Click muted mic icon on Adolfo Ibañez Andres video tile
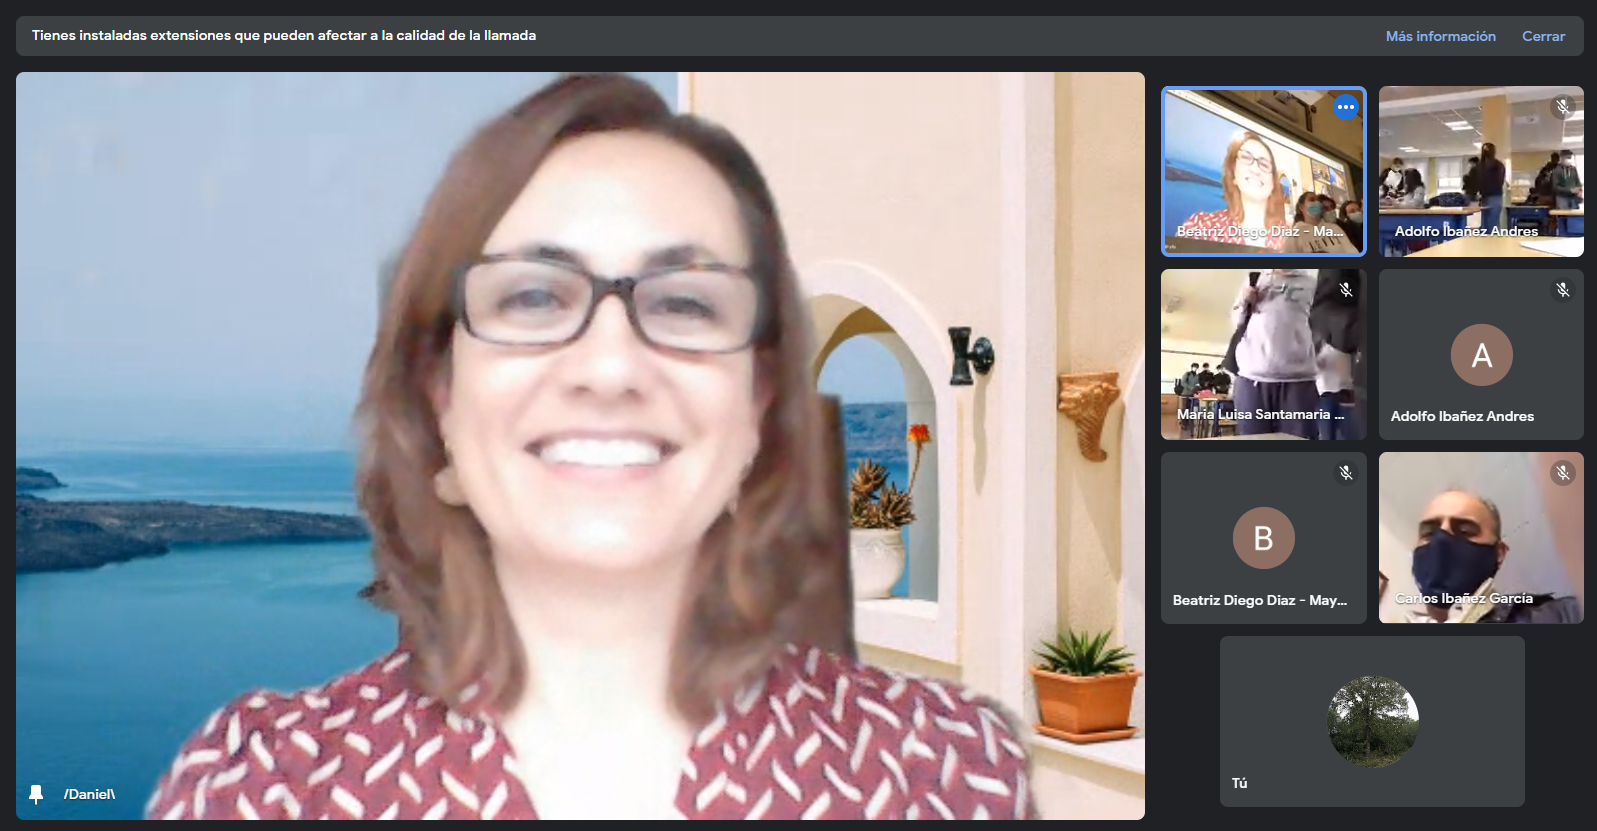Image resolution: width=1597 pixels, height=831 pixels. pos(1563,106)
